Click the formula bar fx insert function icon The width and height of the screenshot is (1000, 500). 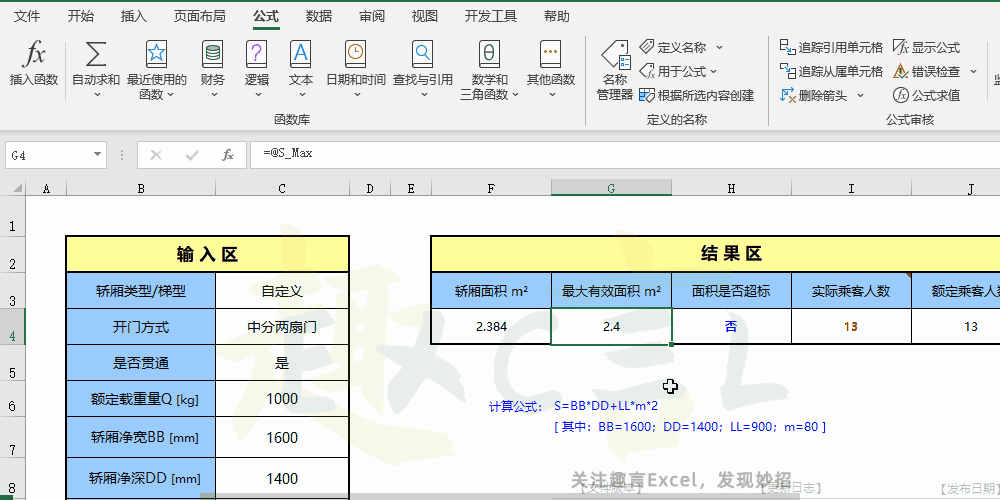point(228,155)
